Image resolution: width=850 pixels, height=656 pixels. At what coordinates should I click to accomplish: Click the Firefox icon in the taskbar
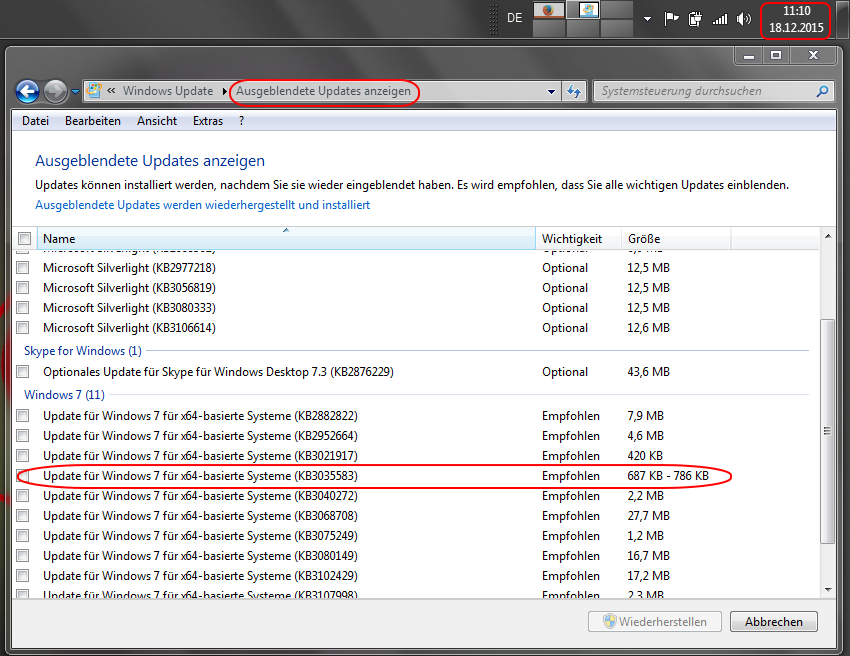pyautogui.click(x=547, y=10)
